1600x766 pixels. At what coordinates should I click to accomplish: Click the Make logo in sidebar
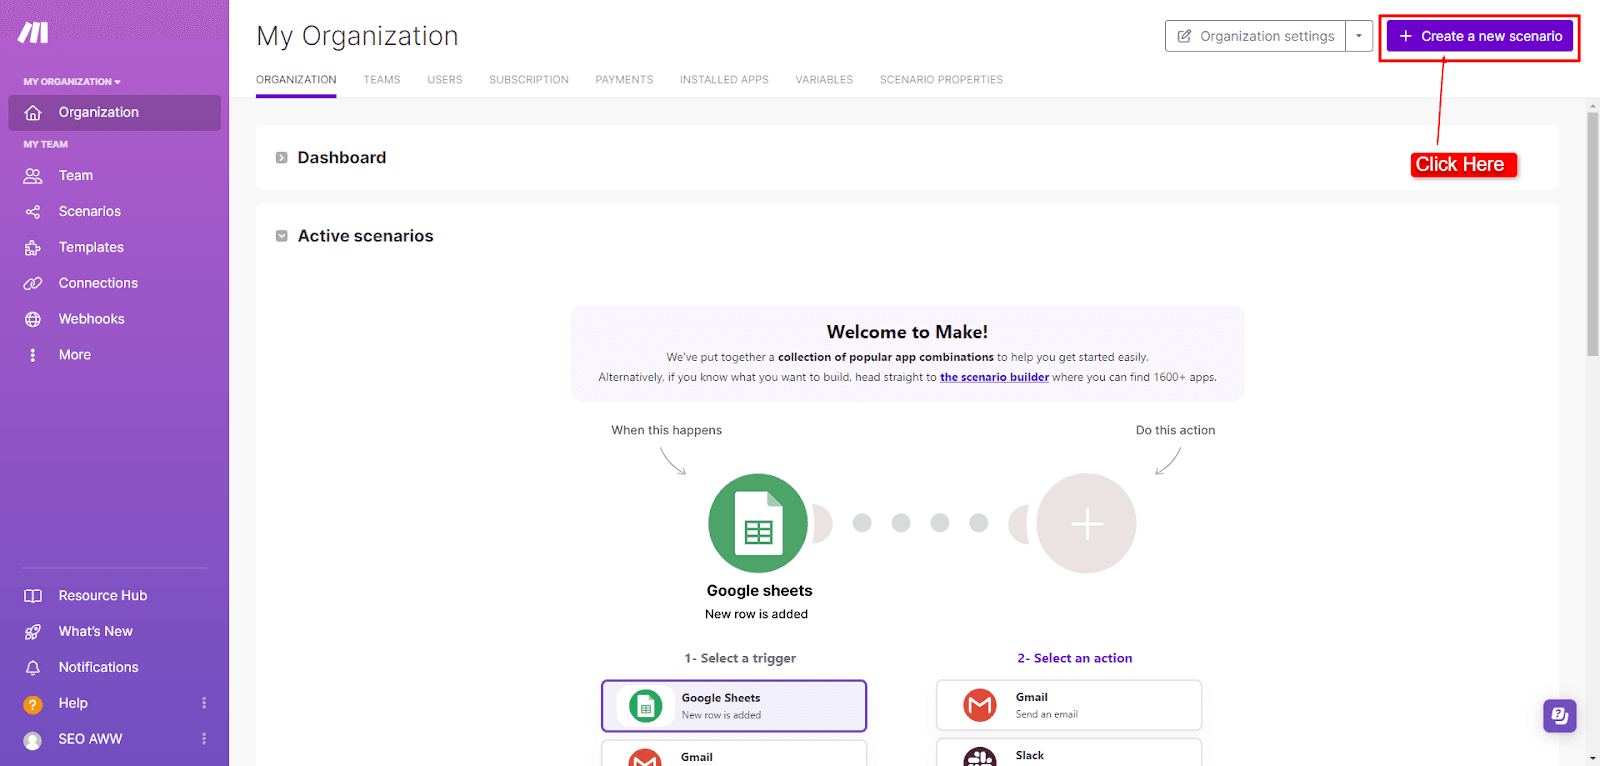click(x=33, y=33)
